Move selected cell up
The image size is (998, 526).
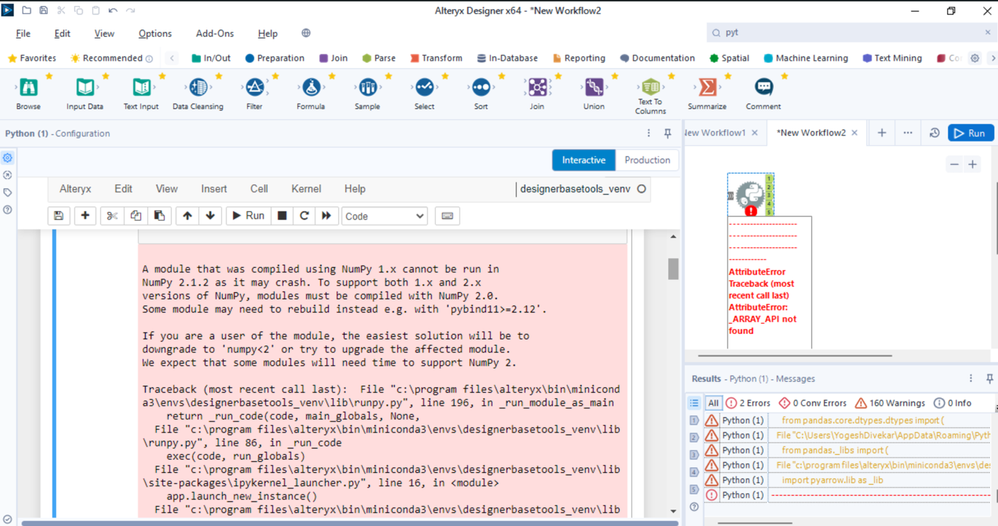pyautogui.click(x=187, y=216)
